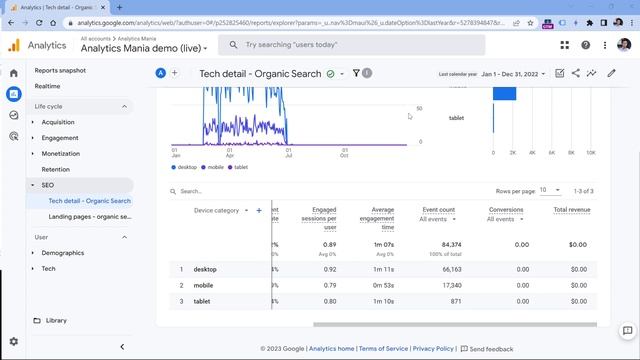Viewport: 640px width, 360px height.
Task: Collapse the User section
Action: click(x=124, y=237)
